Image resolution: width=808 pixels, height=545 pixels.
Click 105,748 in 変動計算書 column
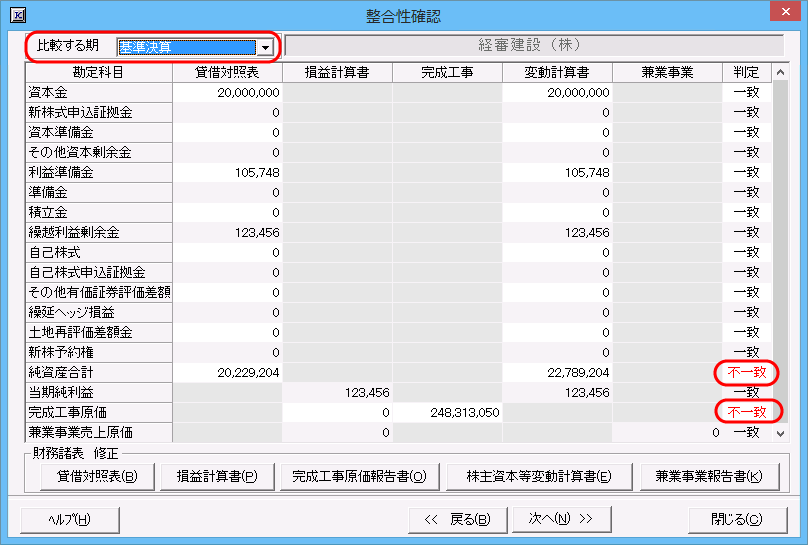(x=587, y=173)
